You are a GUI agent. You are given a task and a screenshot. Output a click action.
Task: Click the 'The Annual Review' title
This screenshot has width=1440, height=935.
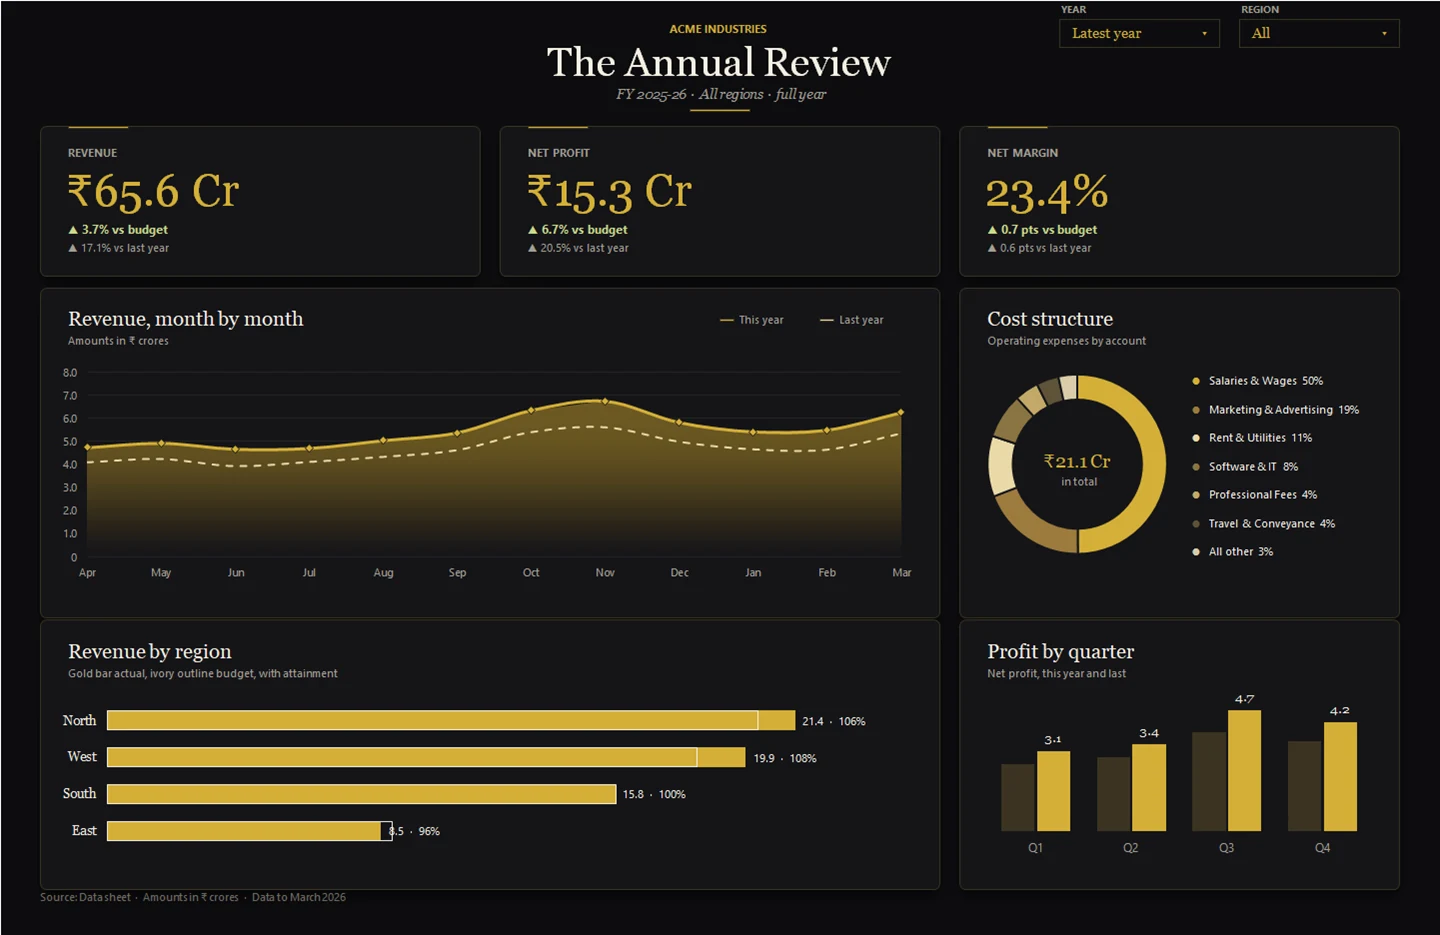tap(719, 62)
